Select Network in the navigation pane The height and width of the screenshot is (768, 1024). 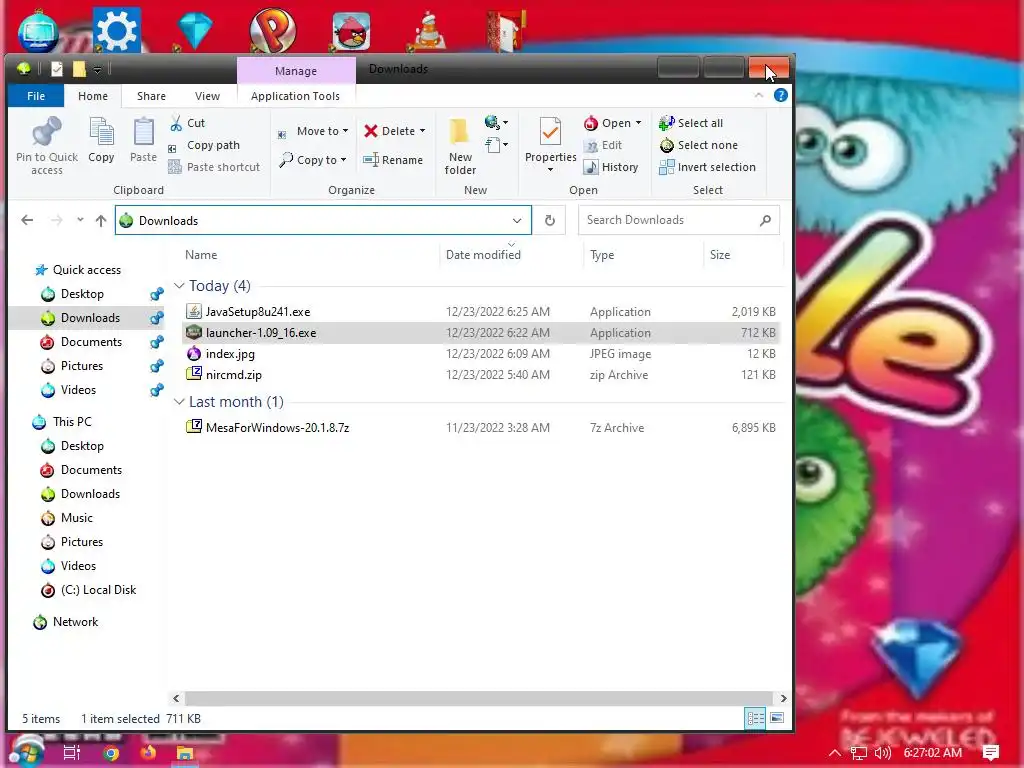click(76, 622)
